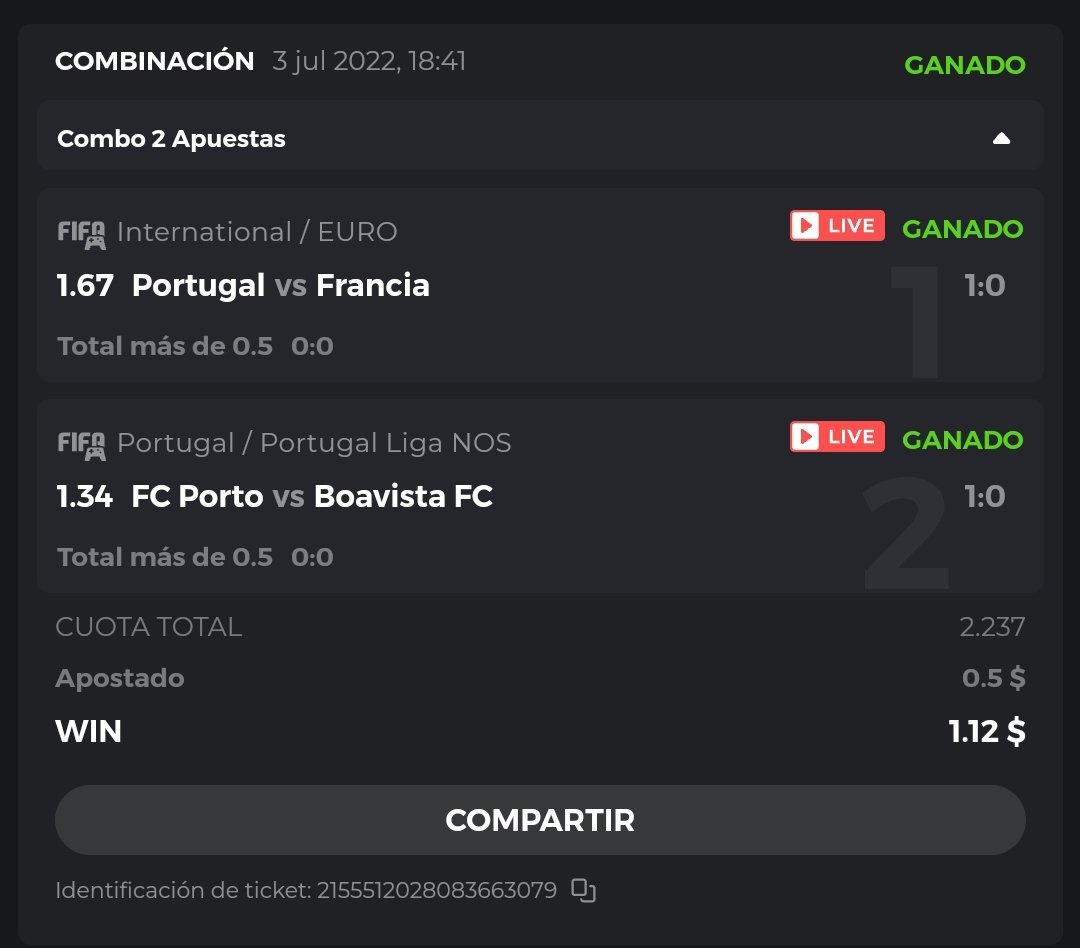Click the 1.67 odds value
The width and height of the screenshot is (1080, 948).
click(85, 286)
